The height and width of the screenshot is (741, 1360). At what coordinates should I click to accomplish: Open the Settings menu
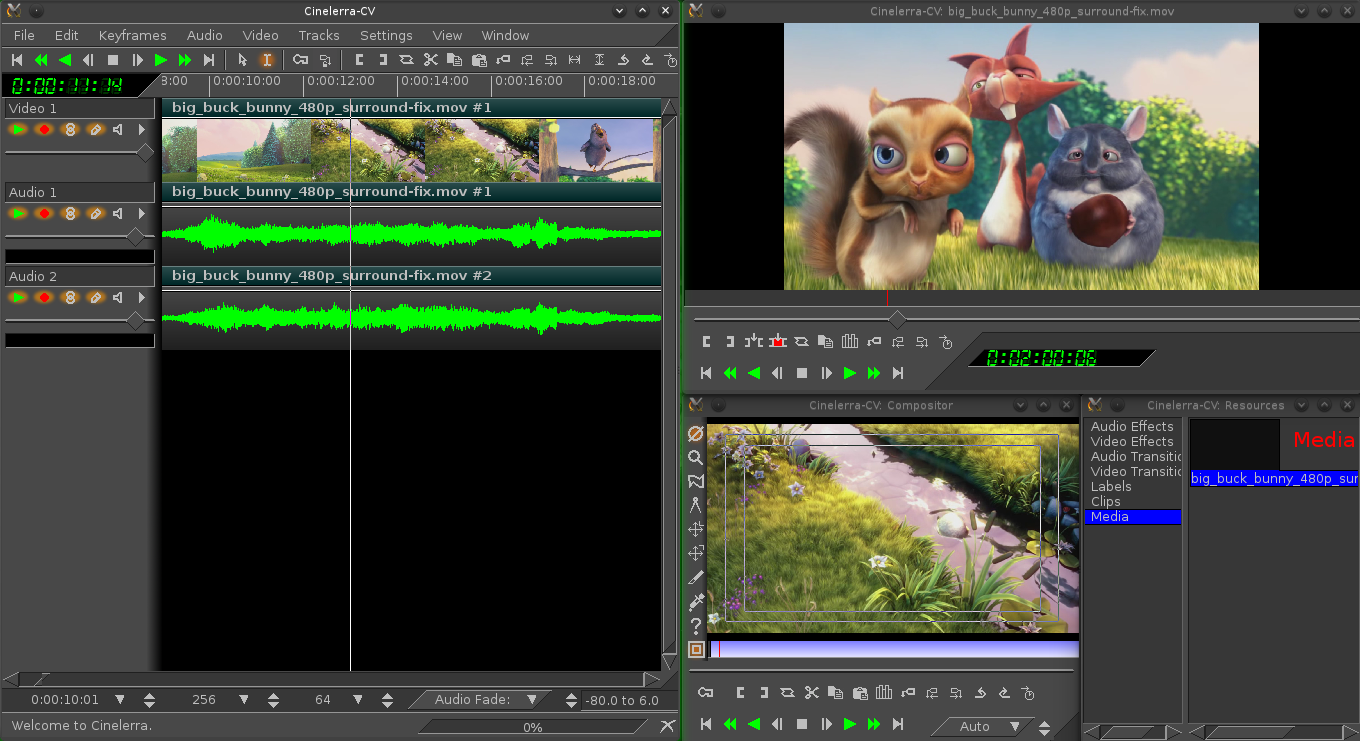coord(385,35)
